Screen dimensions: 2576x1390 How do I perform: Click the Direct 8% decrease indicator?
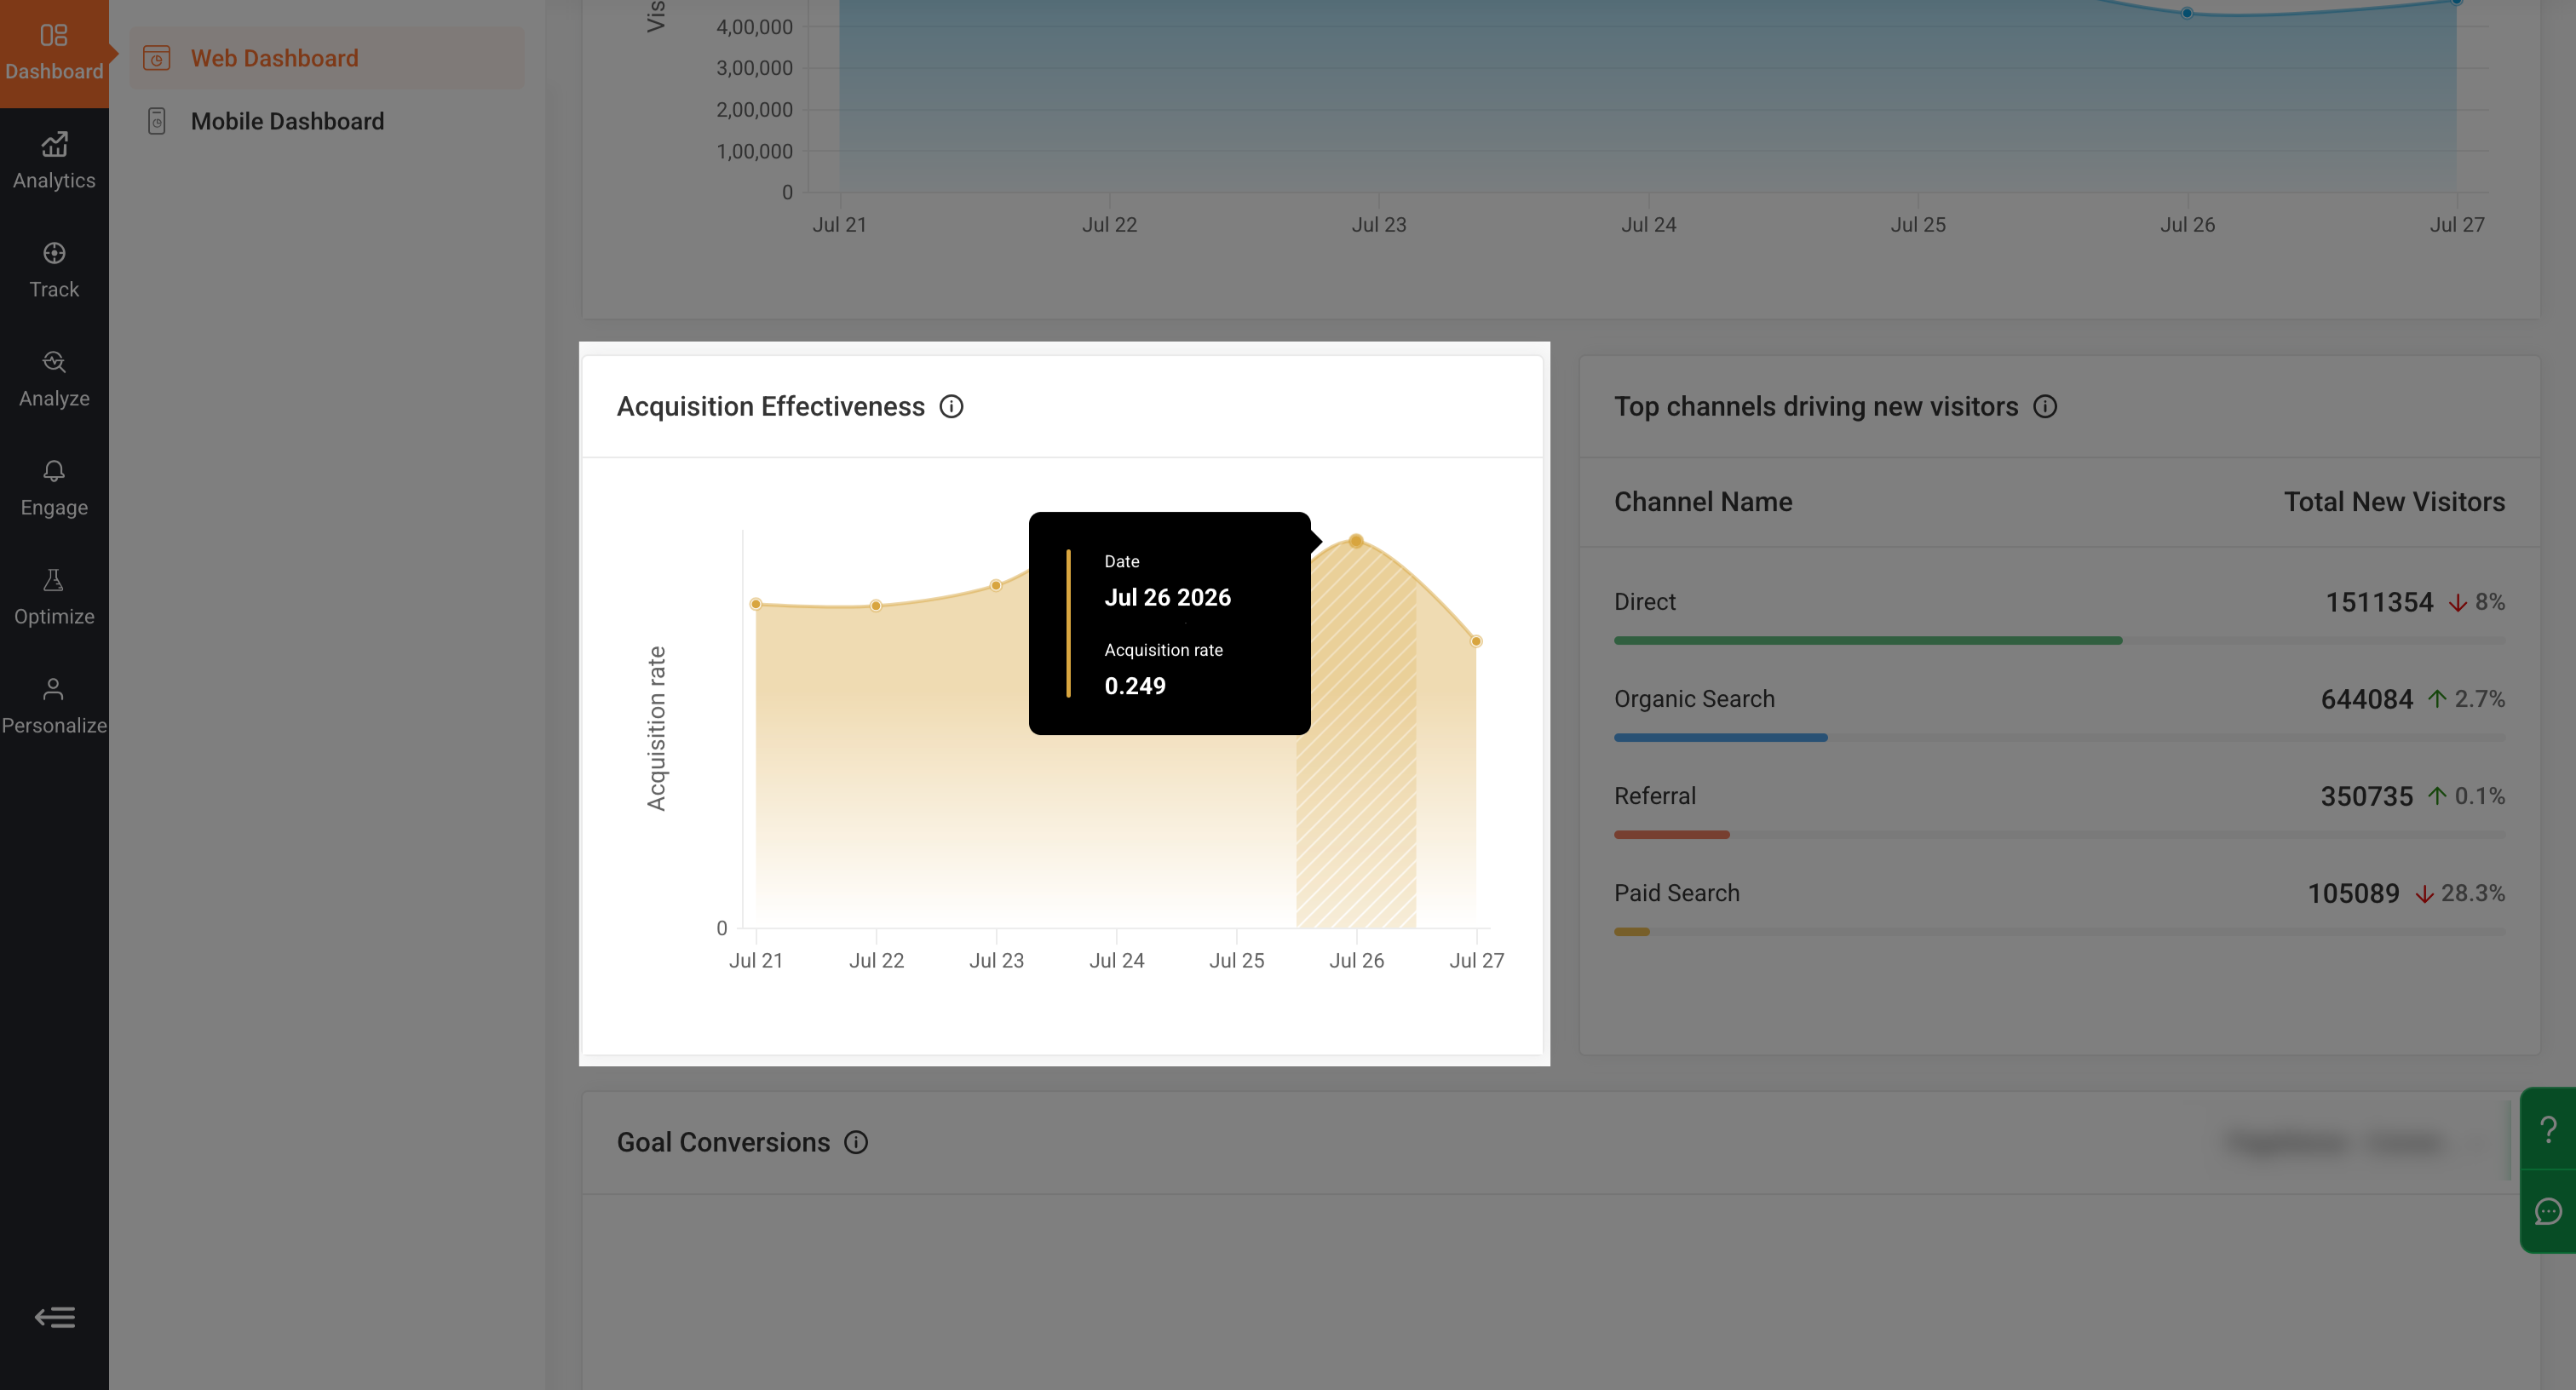click(x=2477, y=602)
